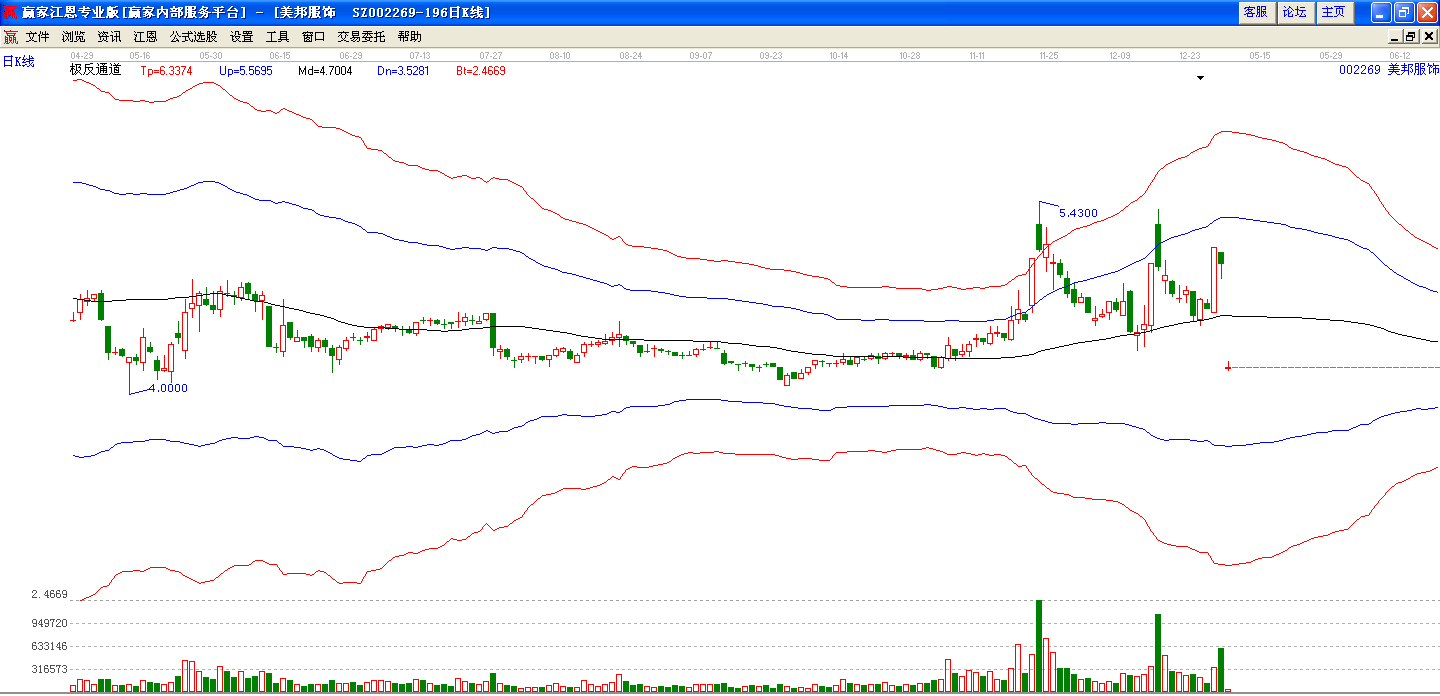
Task: Restore the inner chart window
Action: pos(1410,37)
